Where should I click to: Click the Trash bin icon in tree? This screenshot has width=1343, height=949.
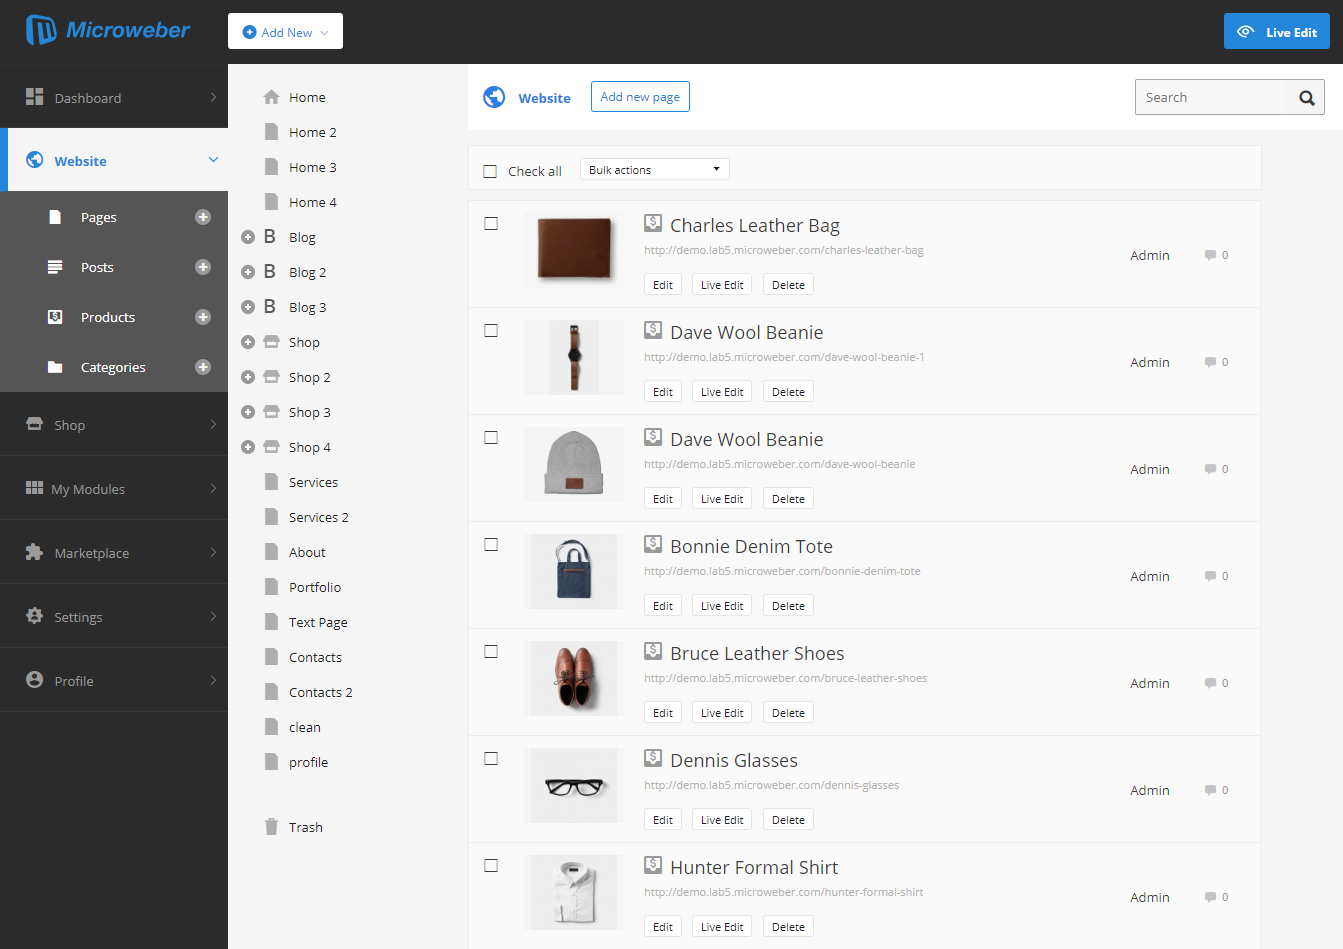271,826
